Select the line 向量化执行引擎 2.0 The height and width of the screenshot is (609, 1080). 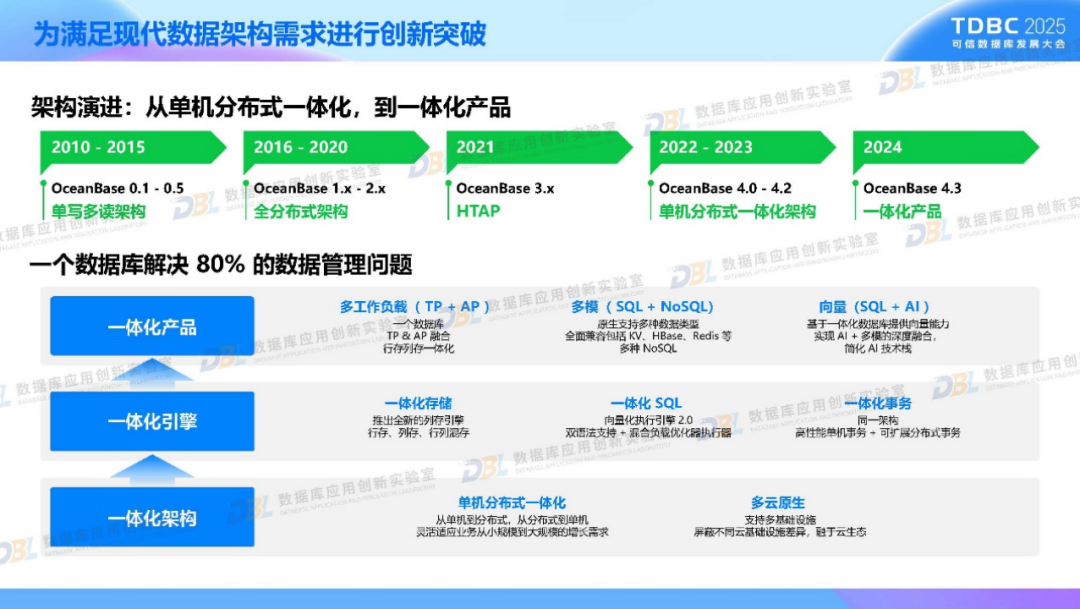[648, 420]
